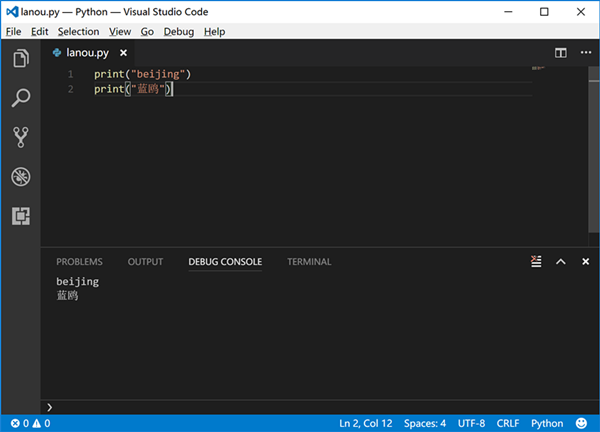600x432 pixels.
Task: Open the editor more actions menu
Action: click(583, 53)
